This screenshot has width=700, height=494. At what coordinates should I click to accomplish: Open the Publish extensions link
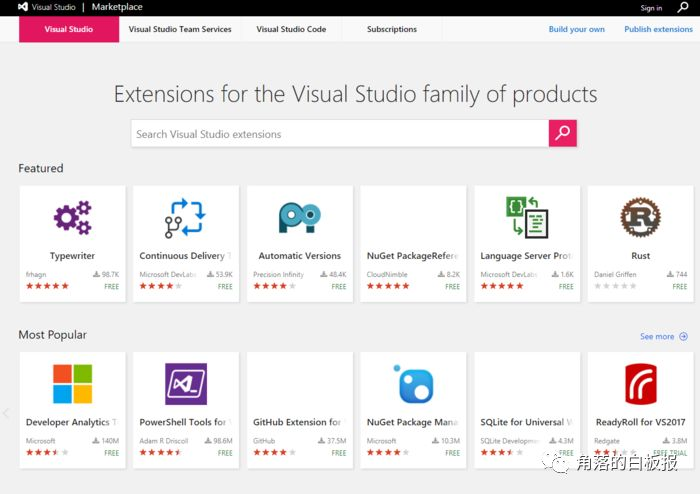pyautogui.click(x=658, y=29)
